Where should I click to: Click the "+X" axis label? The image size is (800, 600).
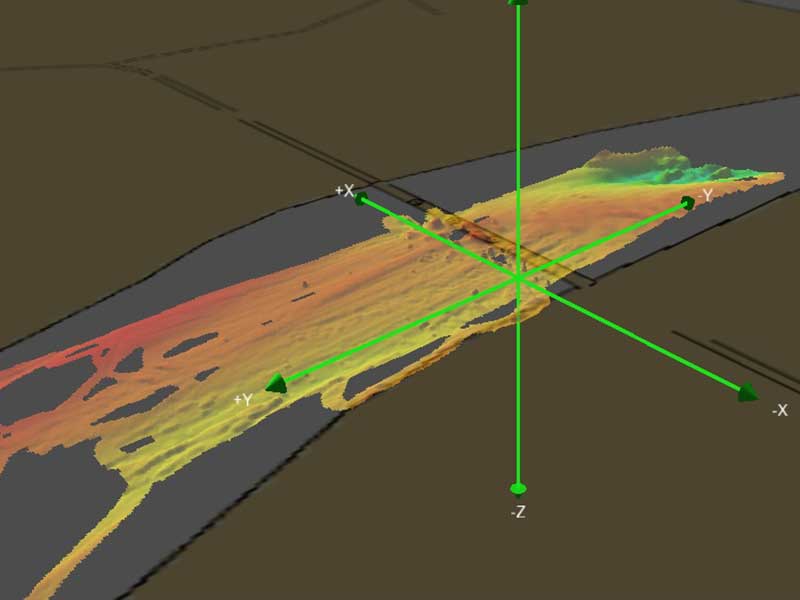344,191
